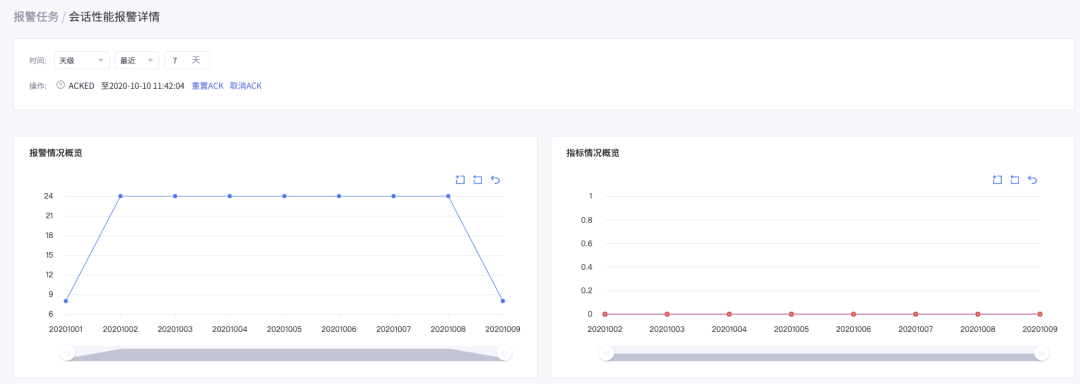Image resolution: width=1080 pixels, height=384 pixels.
Task: Click left slider handle under 指标情况概览 chart
Action: 605,353
